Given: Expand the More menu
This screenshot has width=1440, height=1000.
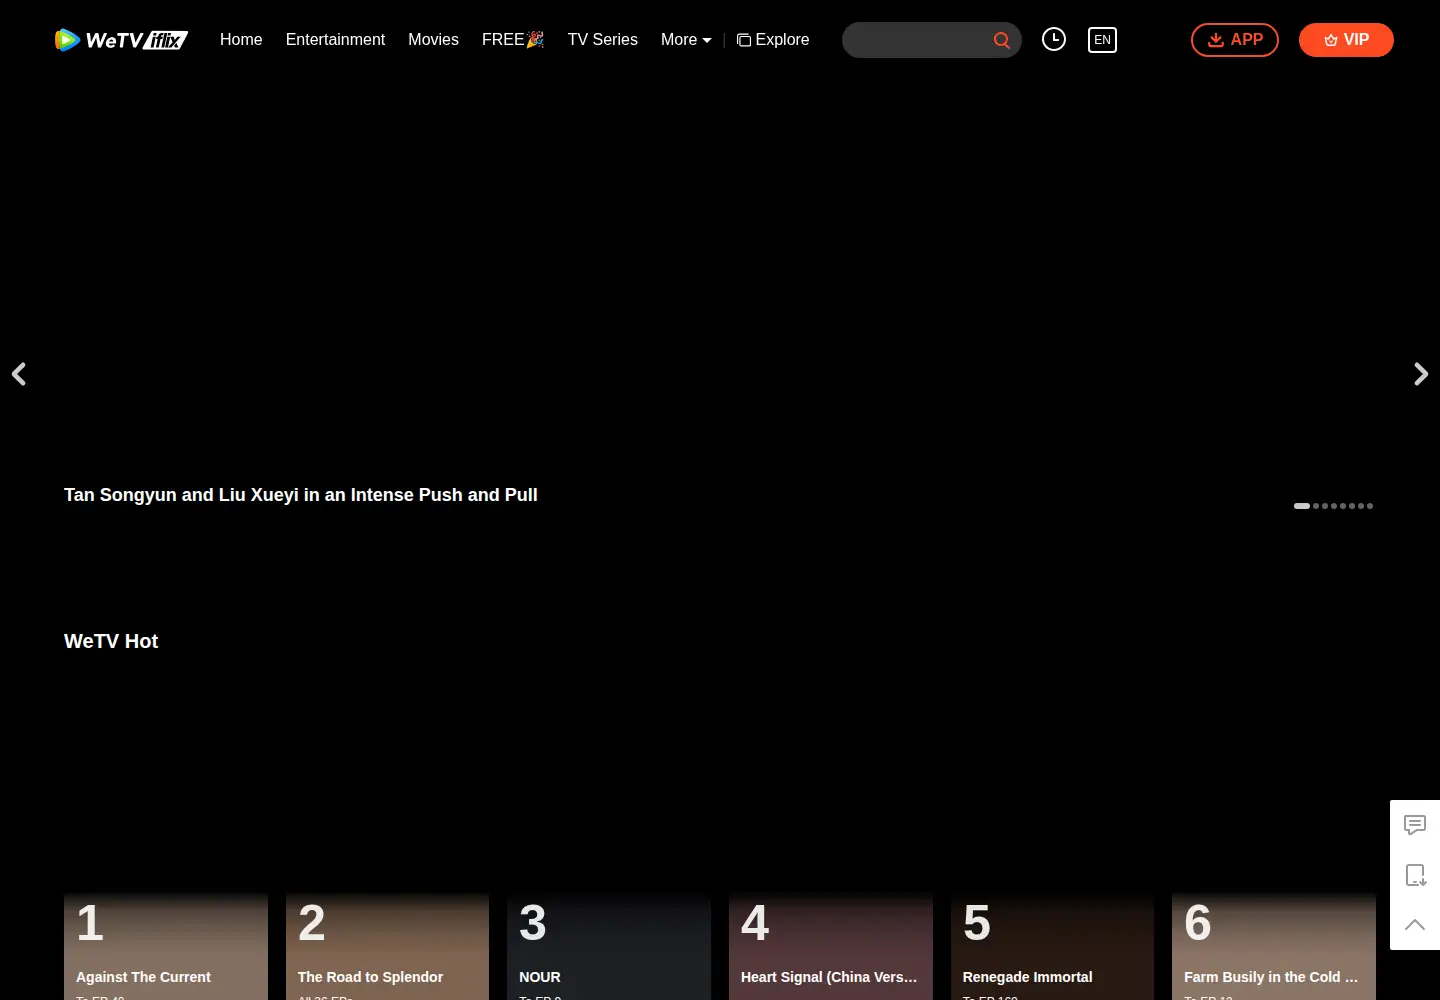Looking at the screenshot, I should (x=686, y=40).
